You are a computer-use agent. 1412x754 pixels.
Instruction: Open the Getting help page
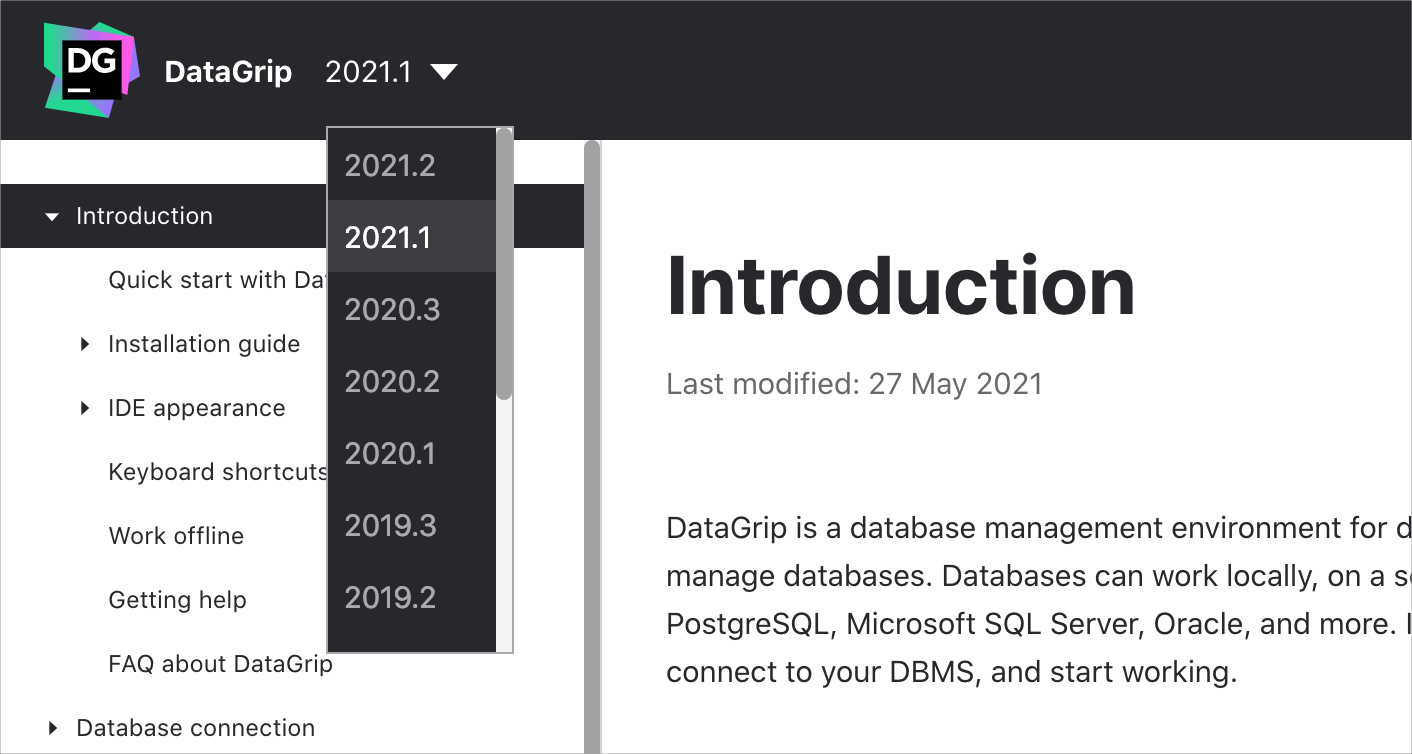(177, 600)
